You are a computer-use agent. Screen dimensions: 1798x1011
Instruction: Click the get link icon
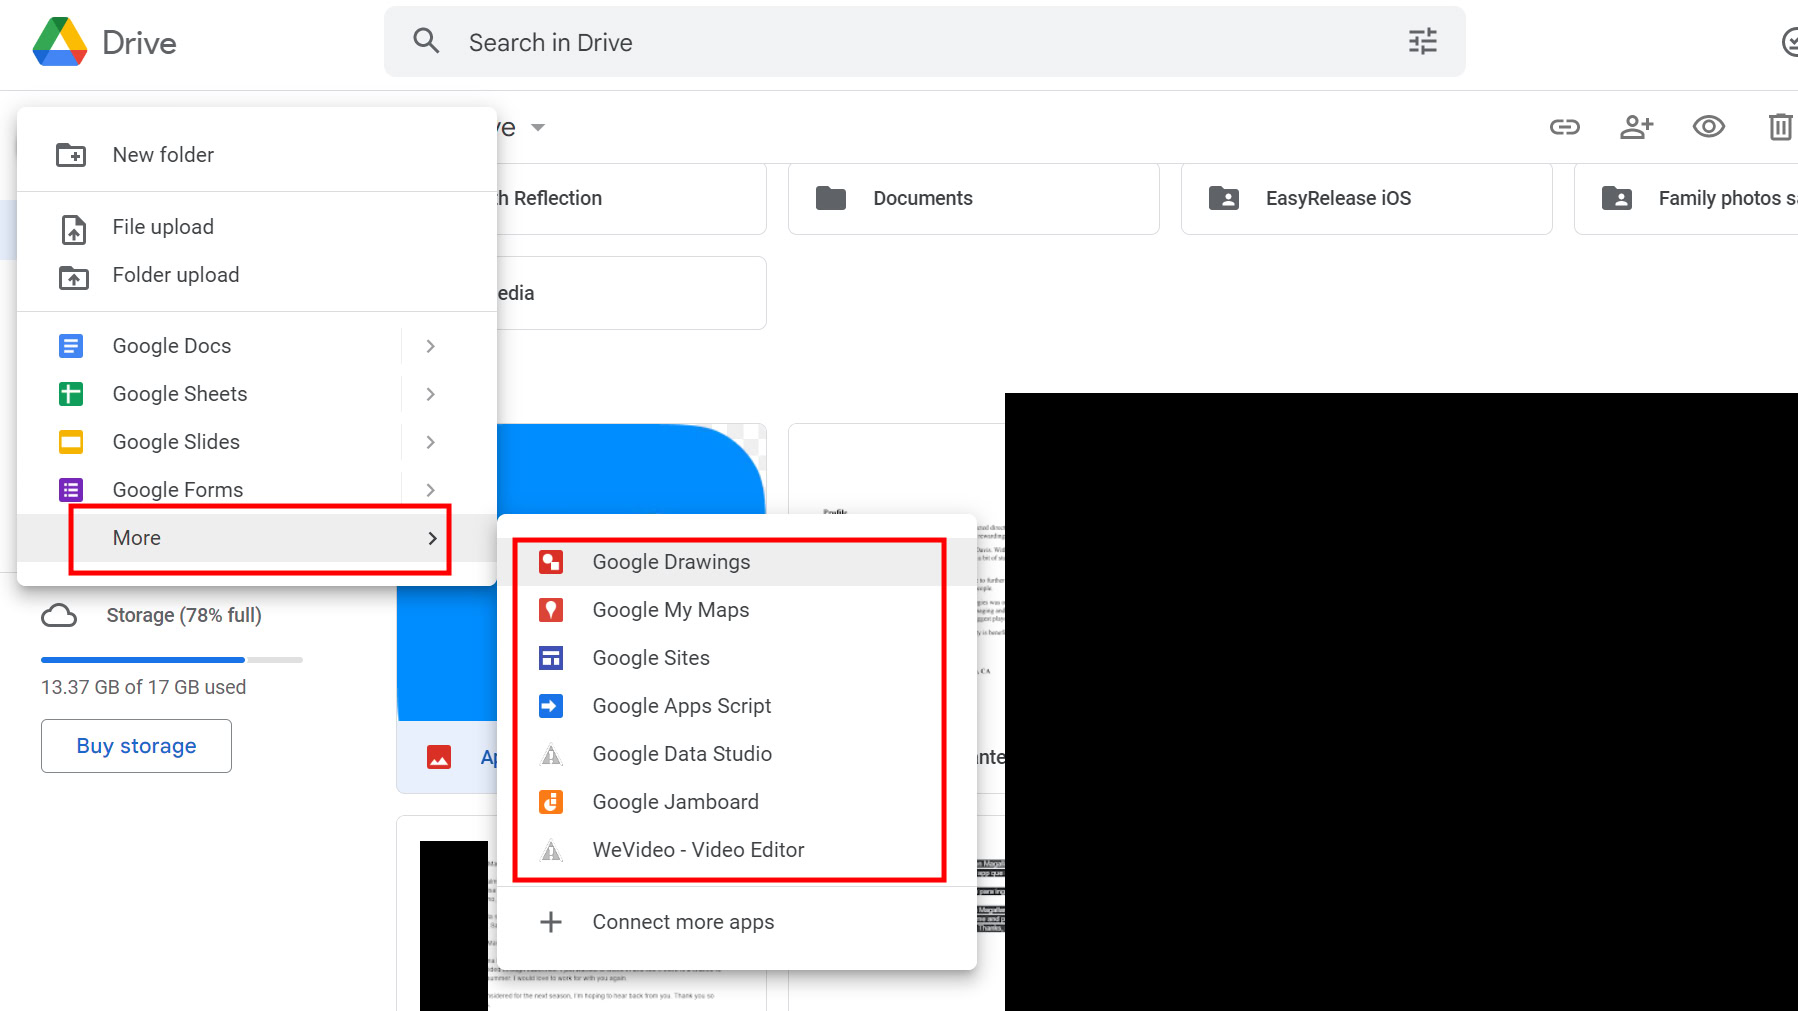[1564, 127]
